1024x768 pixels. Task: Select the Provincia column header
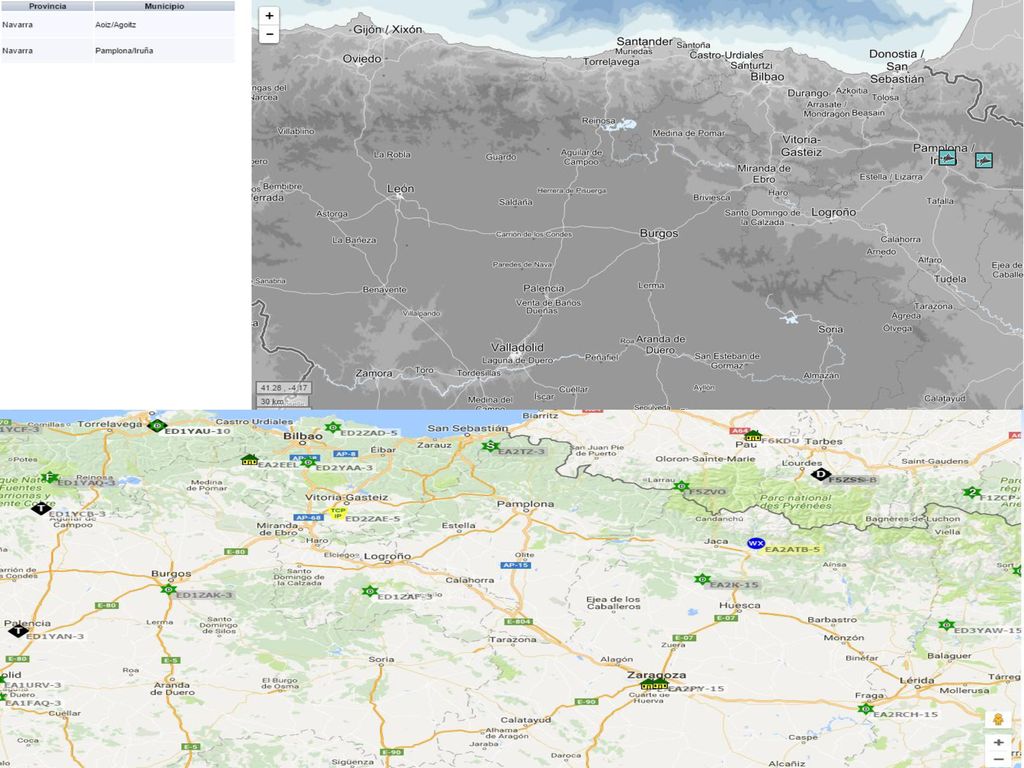point(47,6)
